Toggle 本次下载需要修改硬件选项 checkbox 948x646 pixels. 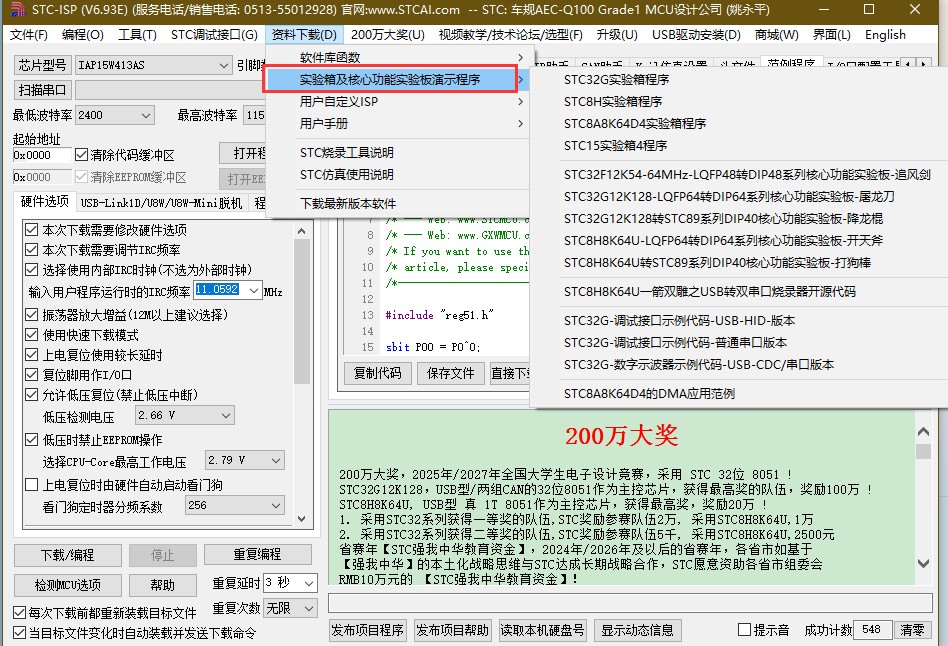pos(31,230)
